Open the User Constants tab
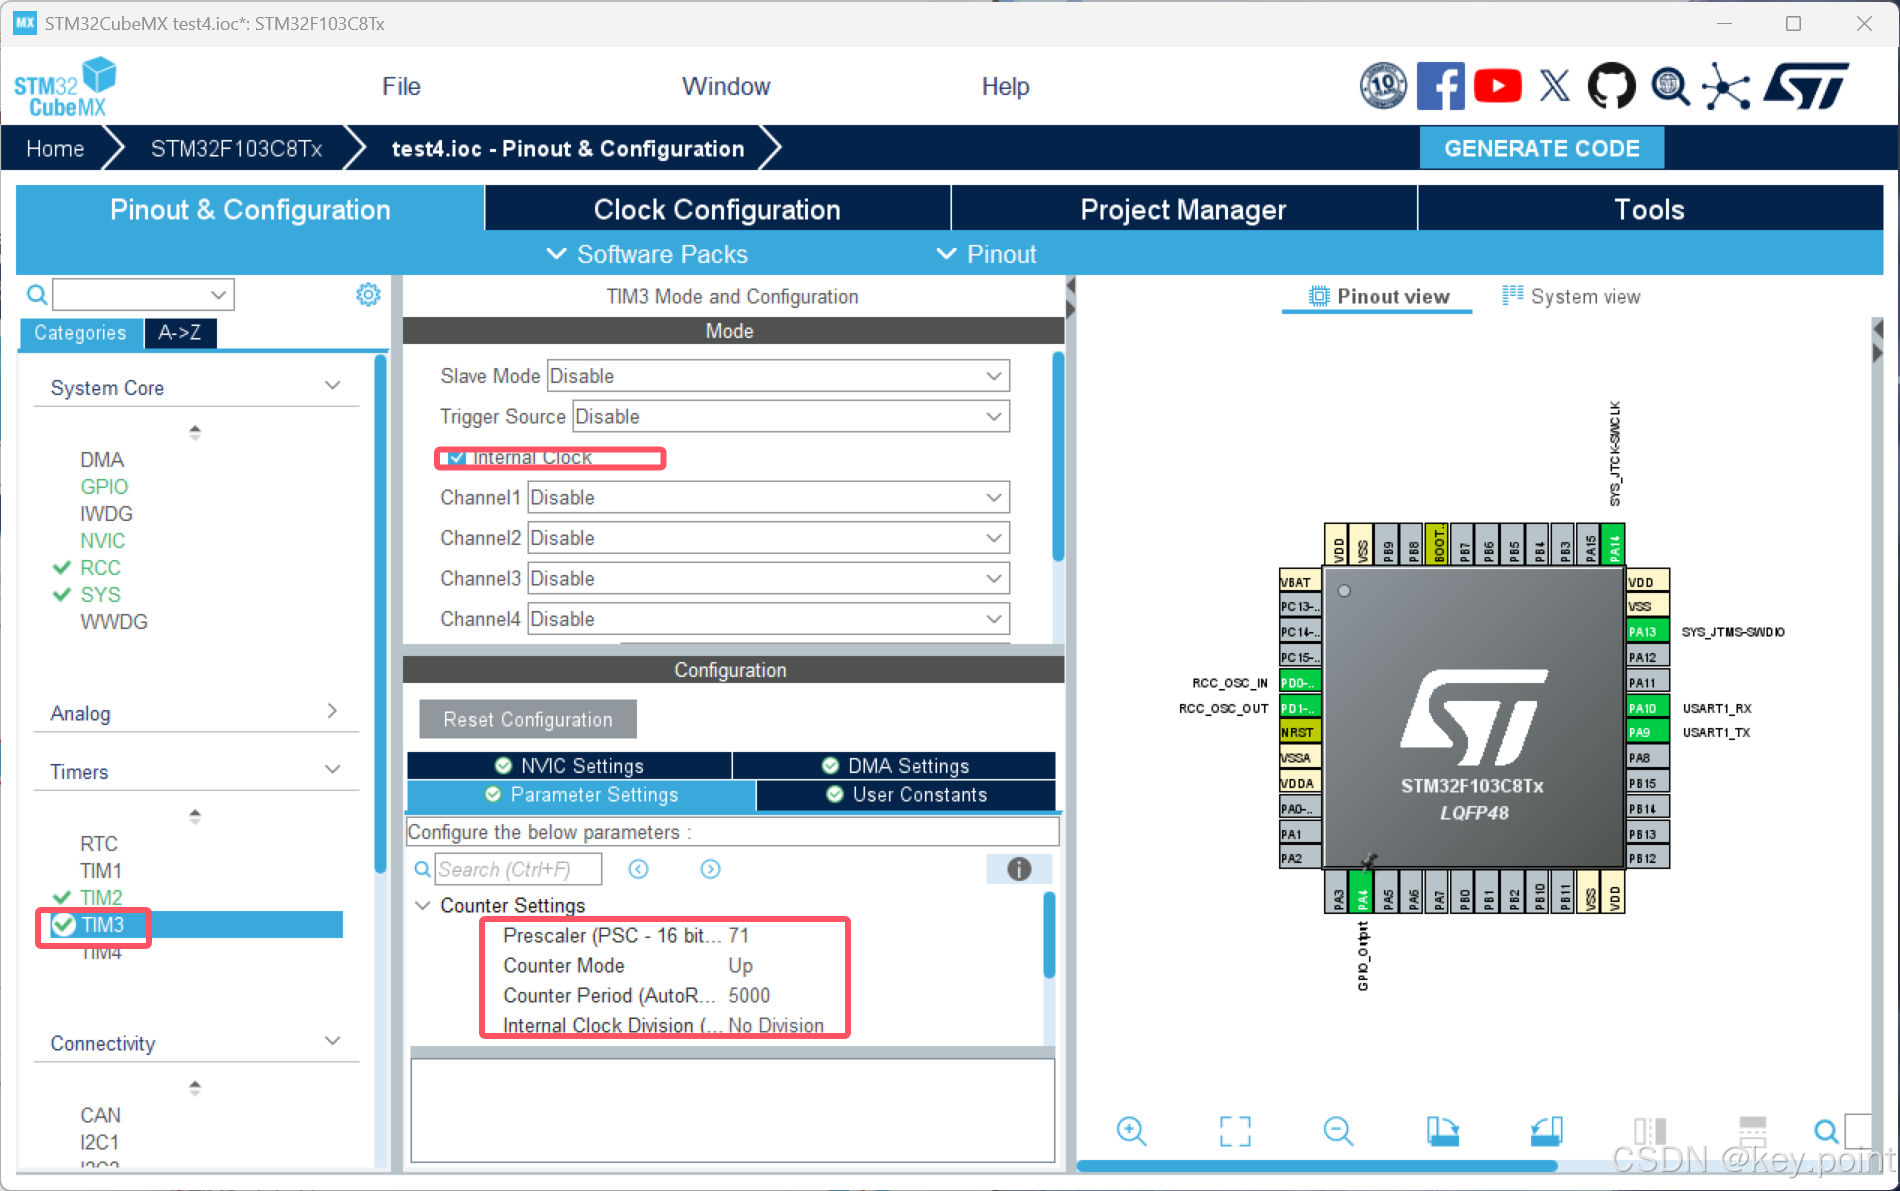1900x1191 pixels. pyautogui.click(x=906, y=794)
